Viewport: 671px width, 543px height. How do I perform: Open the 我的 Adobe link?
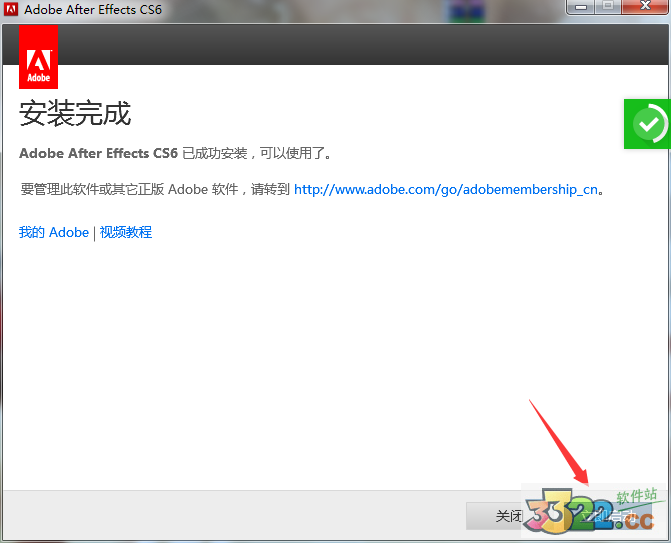pos(54,232)
